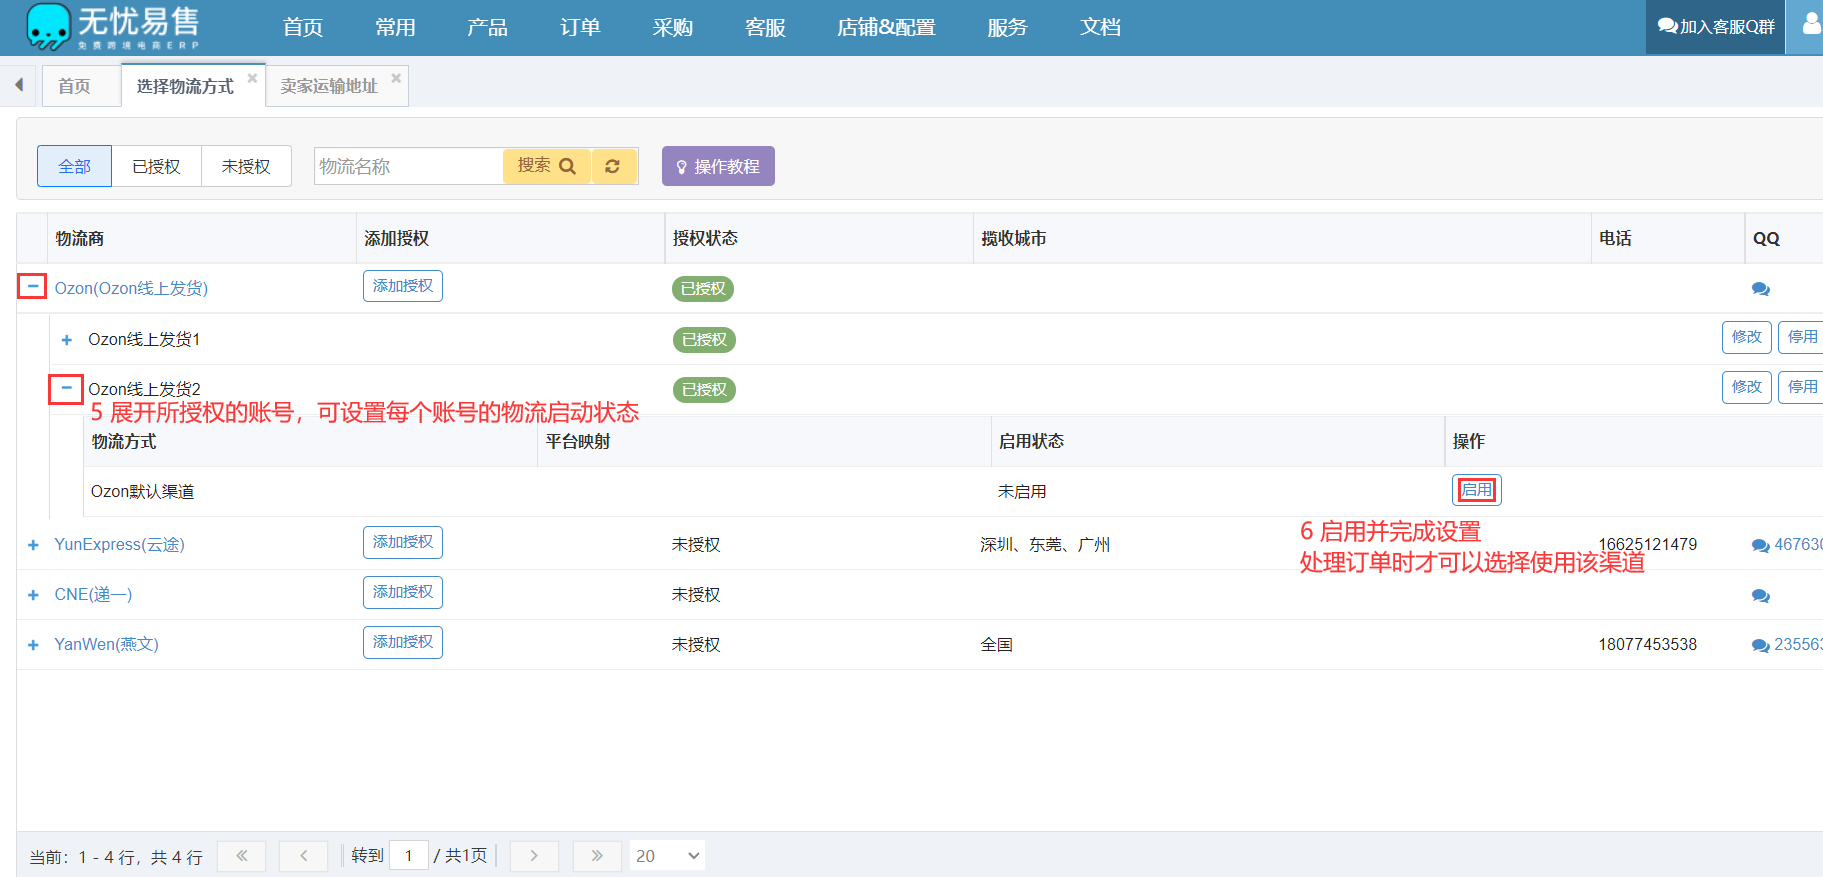
Task: Open the 客服 menu
Action: (765, 27)
